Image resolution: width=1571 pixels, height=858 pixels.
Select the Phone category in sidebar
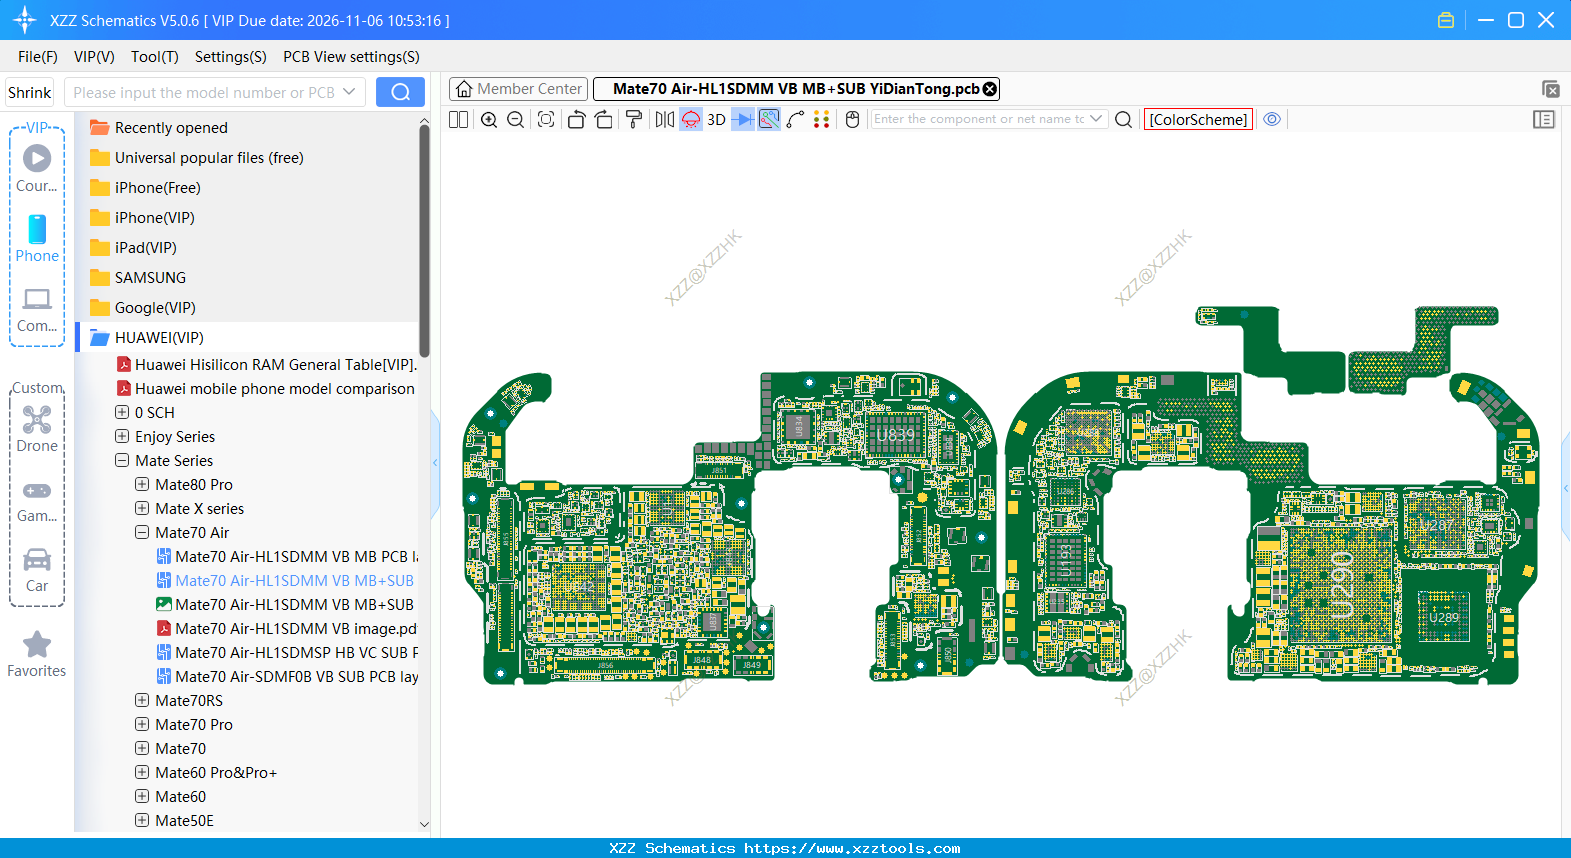(x=37, y=239)
